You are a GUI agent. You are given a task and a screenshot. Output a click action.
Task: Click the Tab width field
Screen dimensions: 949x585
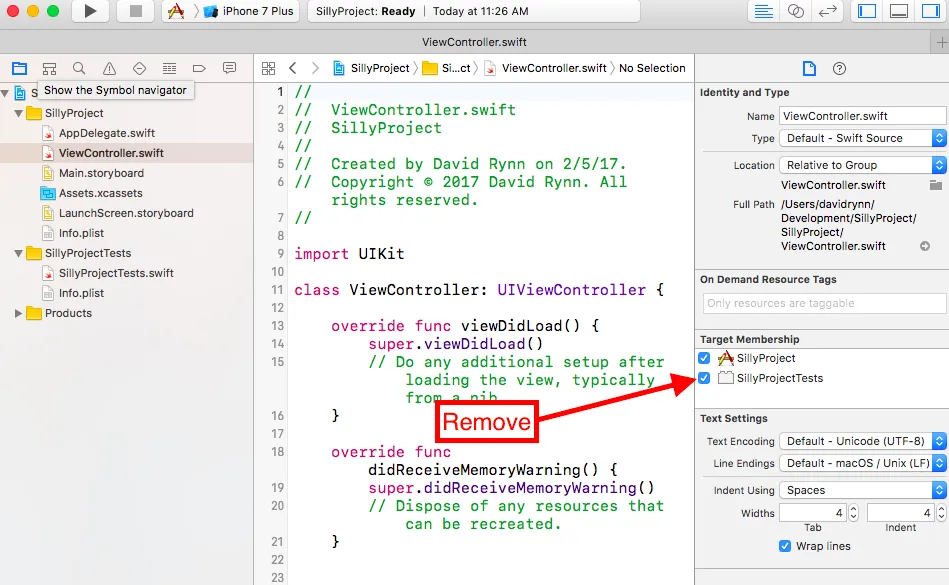813,513
